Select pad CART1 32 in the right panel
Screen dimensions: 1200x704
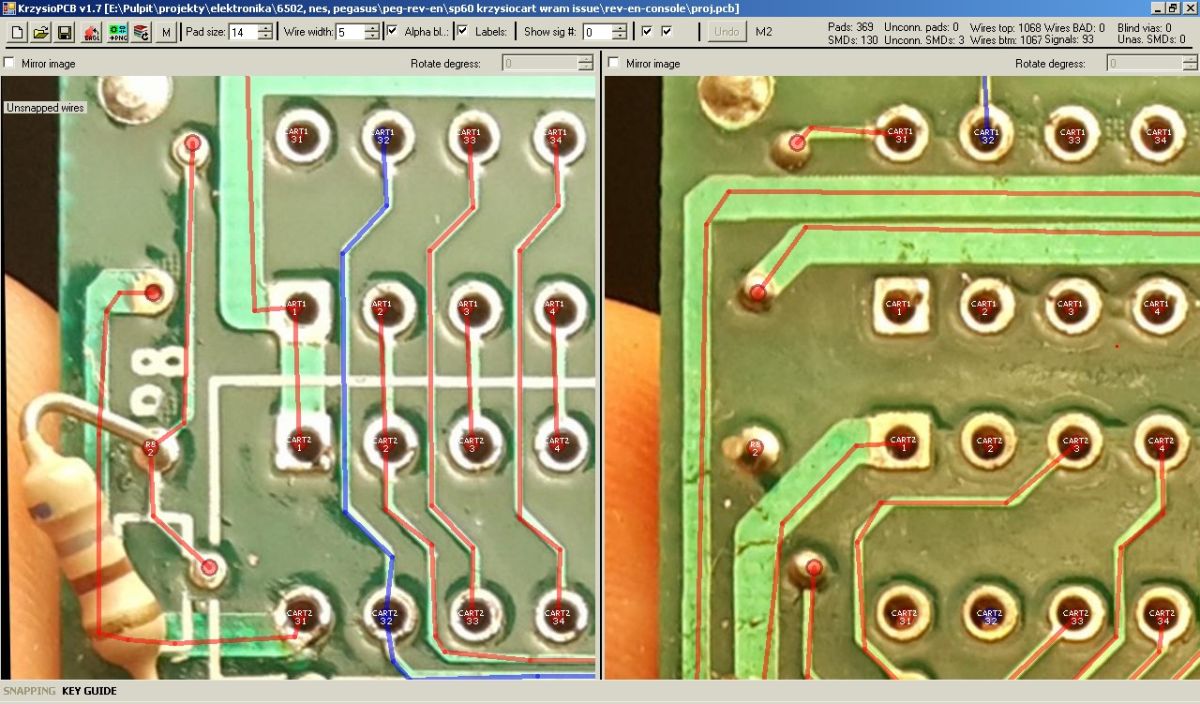(x=987, y=134)
